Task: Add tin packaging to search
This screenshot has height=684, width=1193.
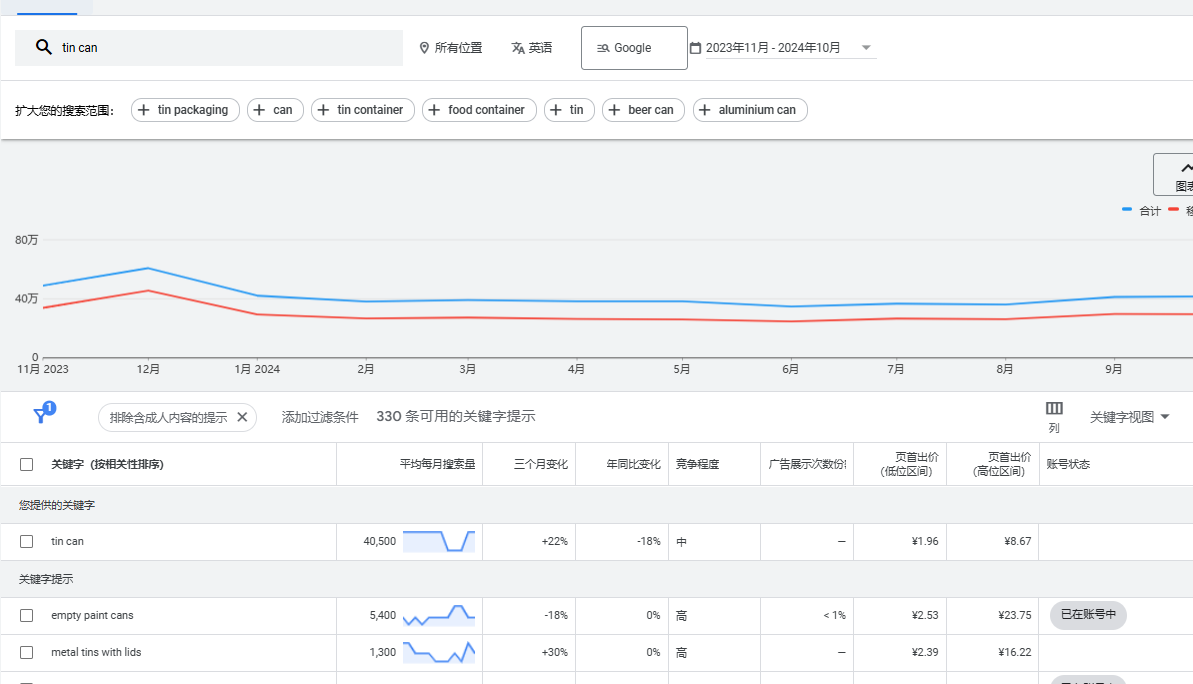Action: 186,110
